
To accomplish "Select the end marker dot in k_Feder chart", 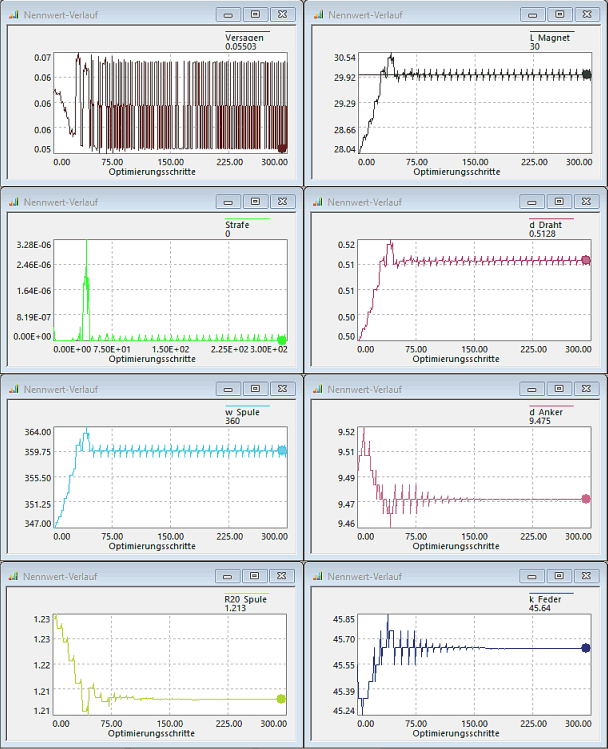I will (x=586, y=648).
